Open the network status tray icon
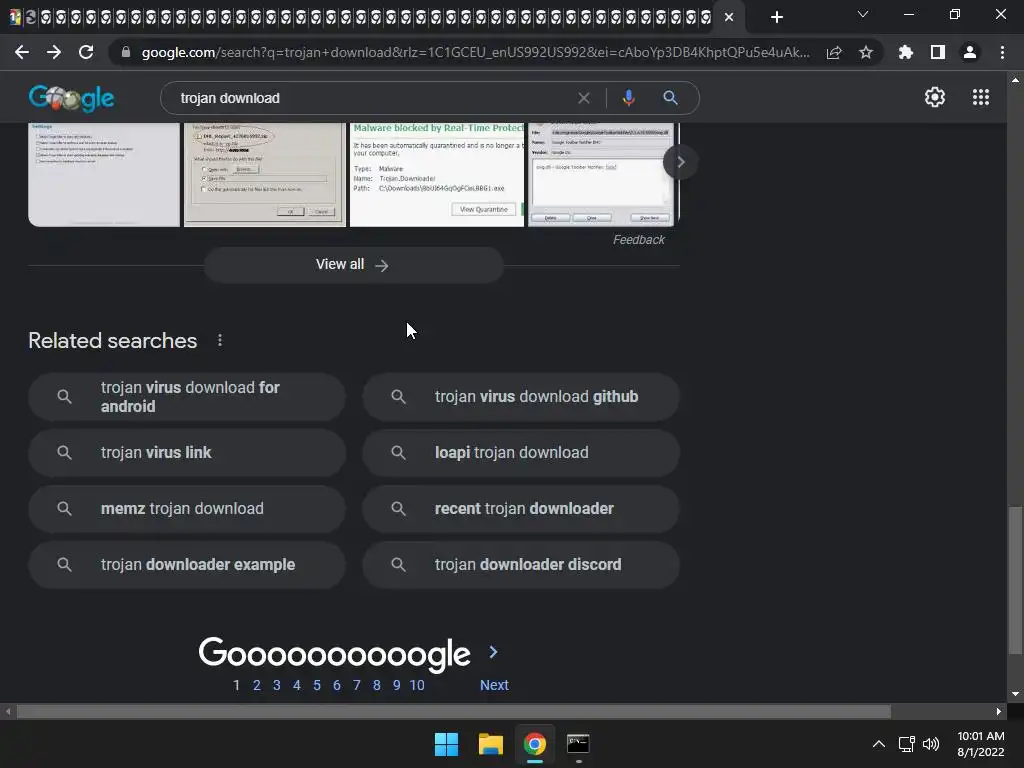This screenshot has width=1024, height=768. pos(906,744)
